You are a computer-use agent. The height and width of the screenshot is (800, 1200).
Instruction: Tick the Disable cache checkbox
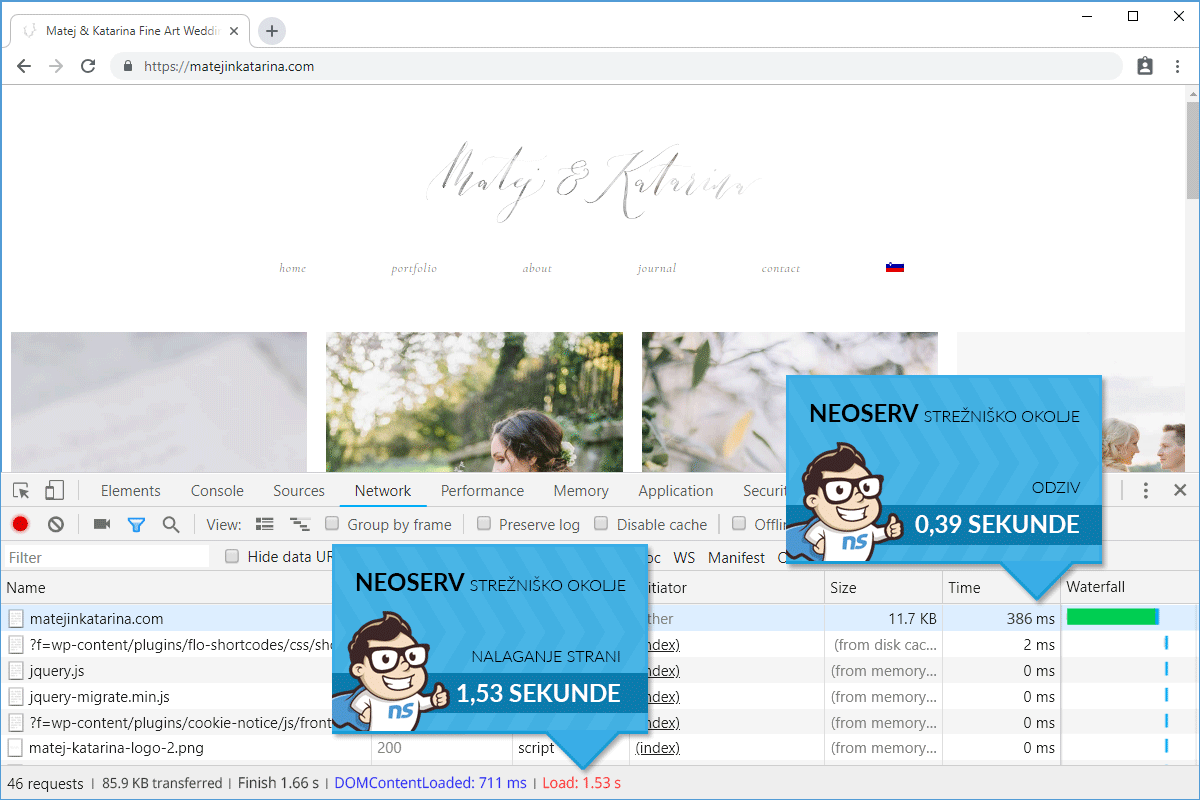[601, 524]
